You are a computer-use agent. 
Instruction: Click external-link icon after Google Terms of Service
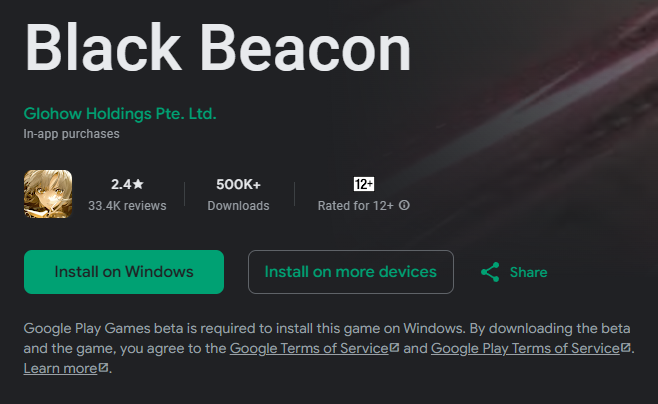coord(394,348)
